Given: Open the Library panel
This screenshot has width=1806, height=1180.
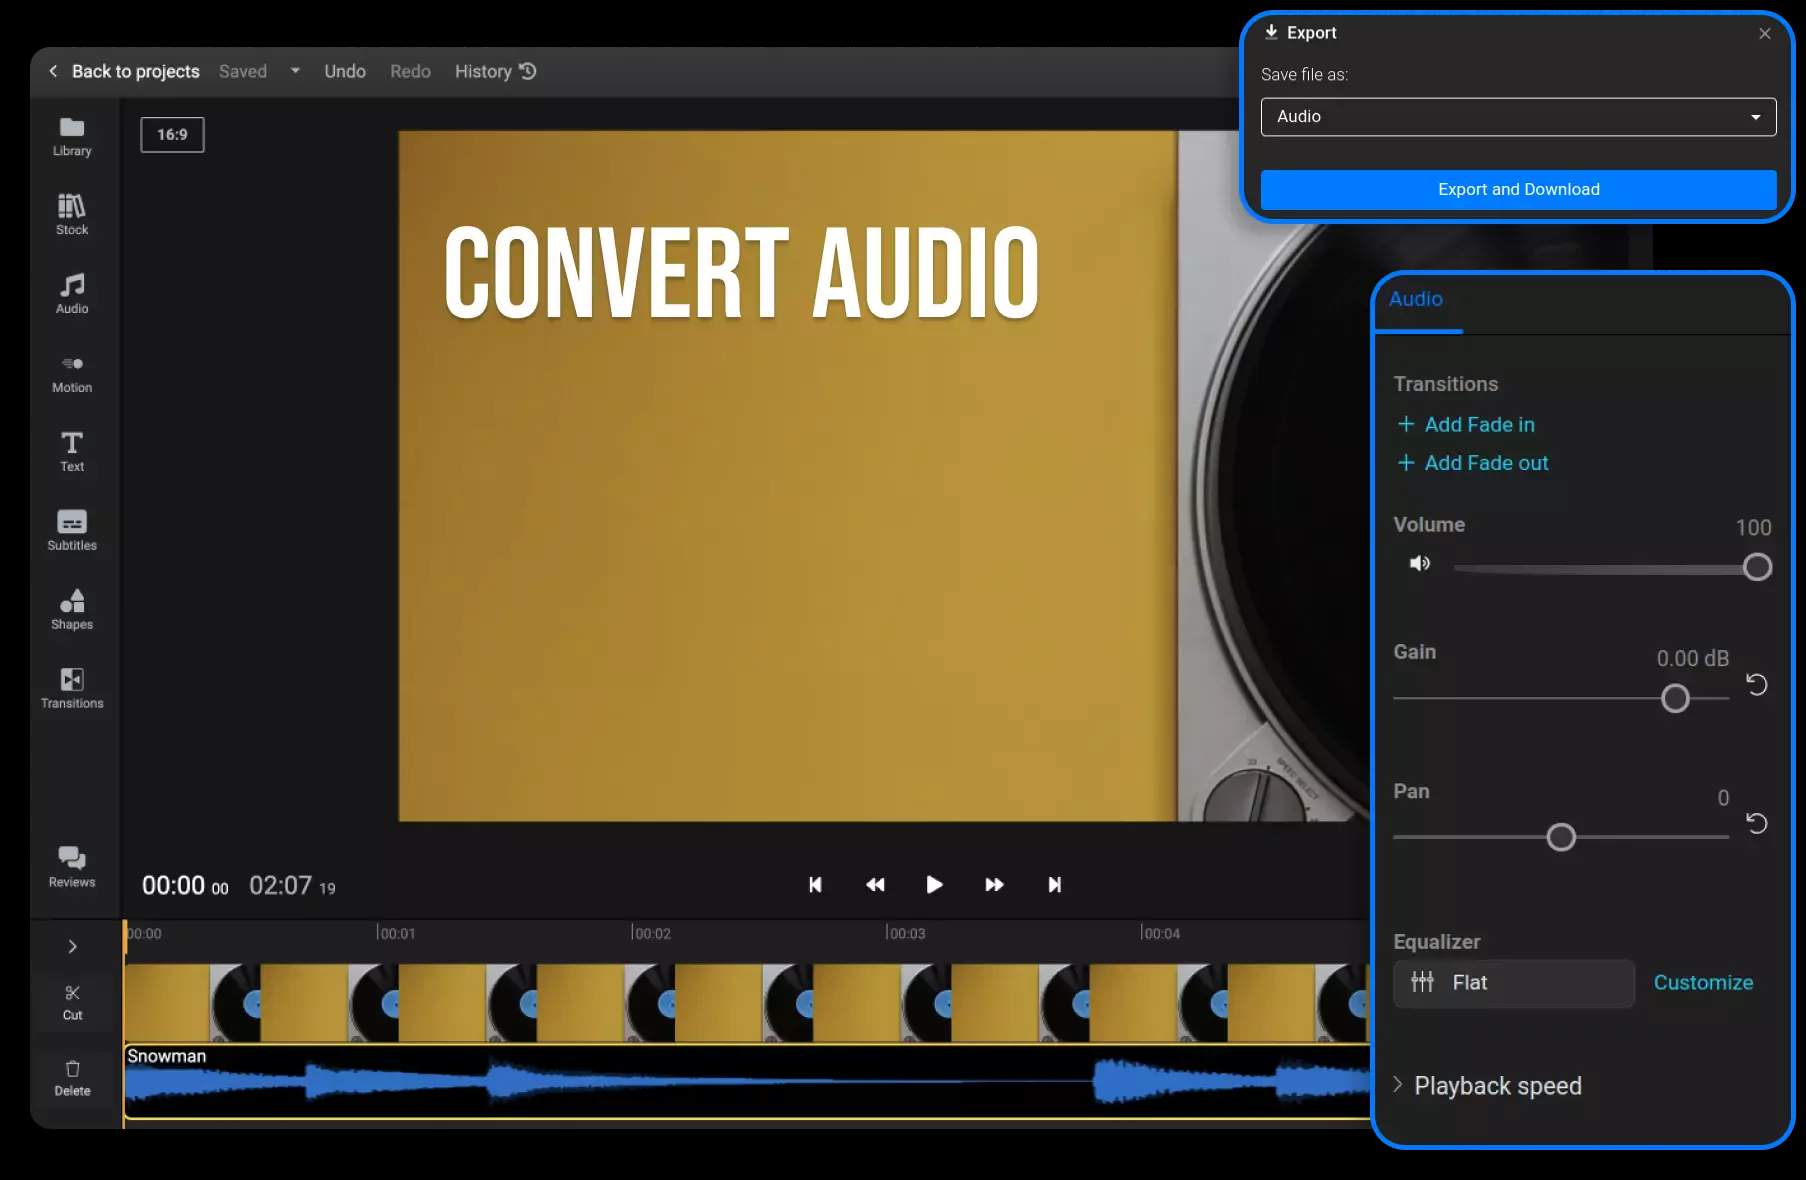Looking at the screenshot, I should (x=72, y=137).
